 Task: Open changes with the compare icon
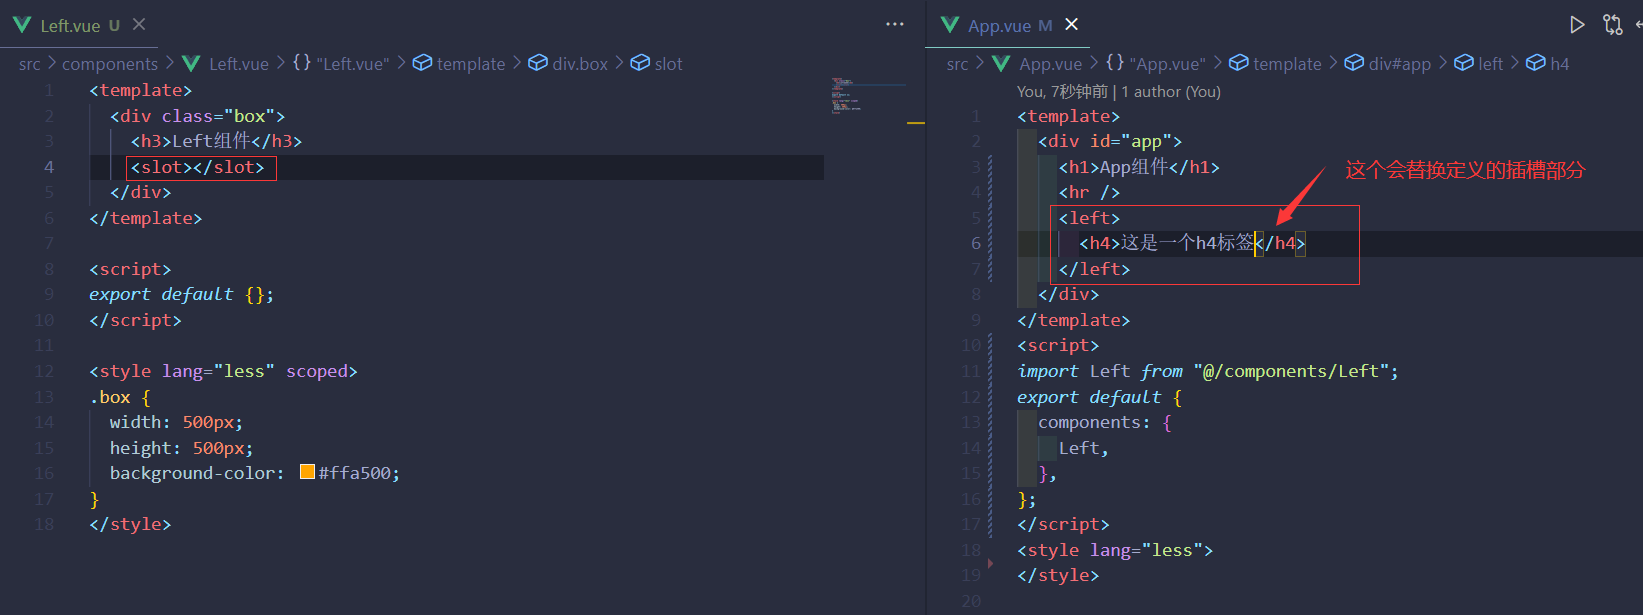(1612, 24)
